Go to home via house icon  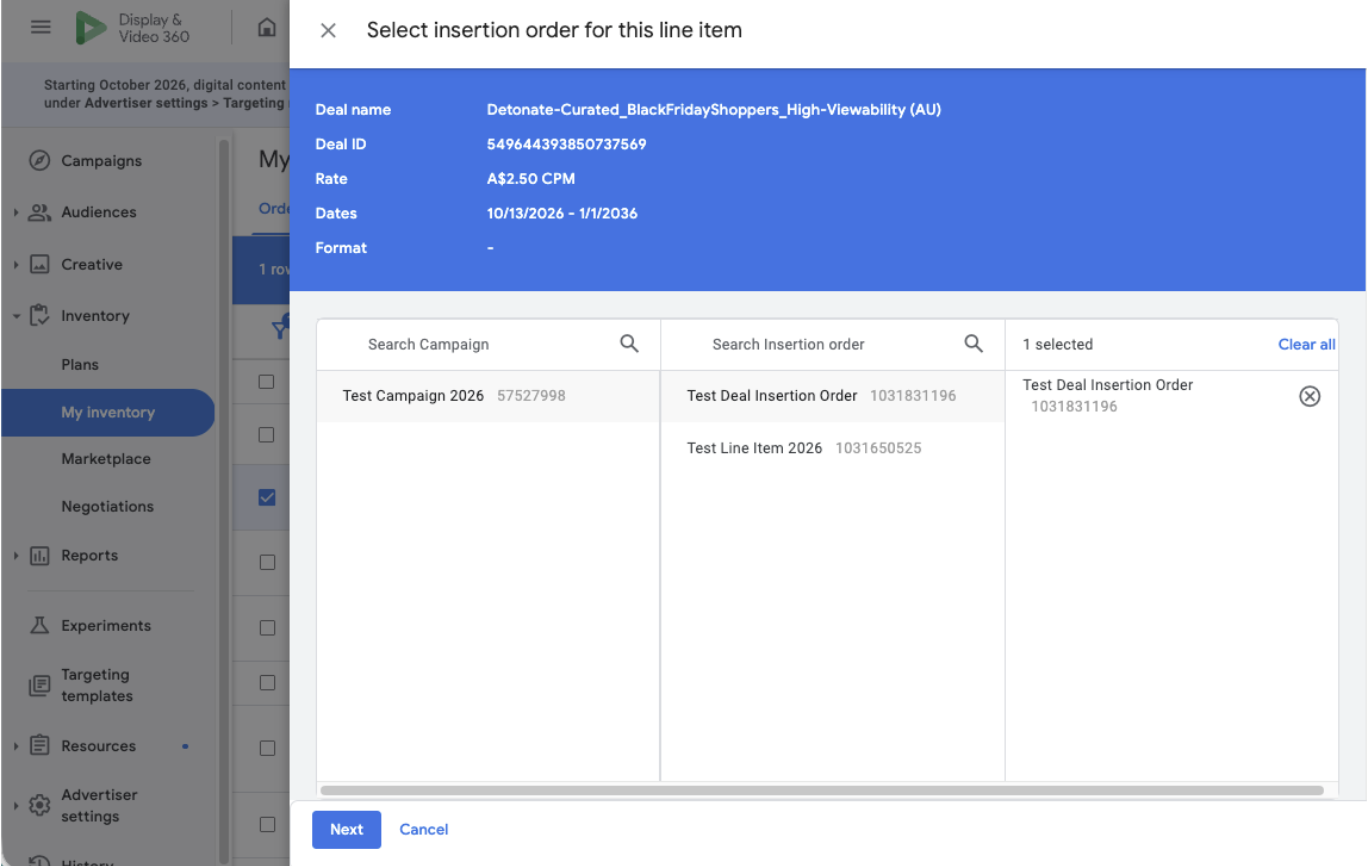(x=267, y=28)
